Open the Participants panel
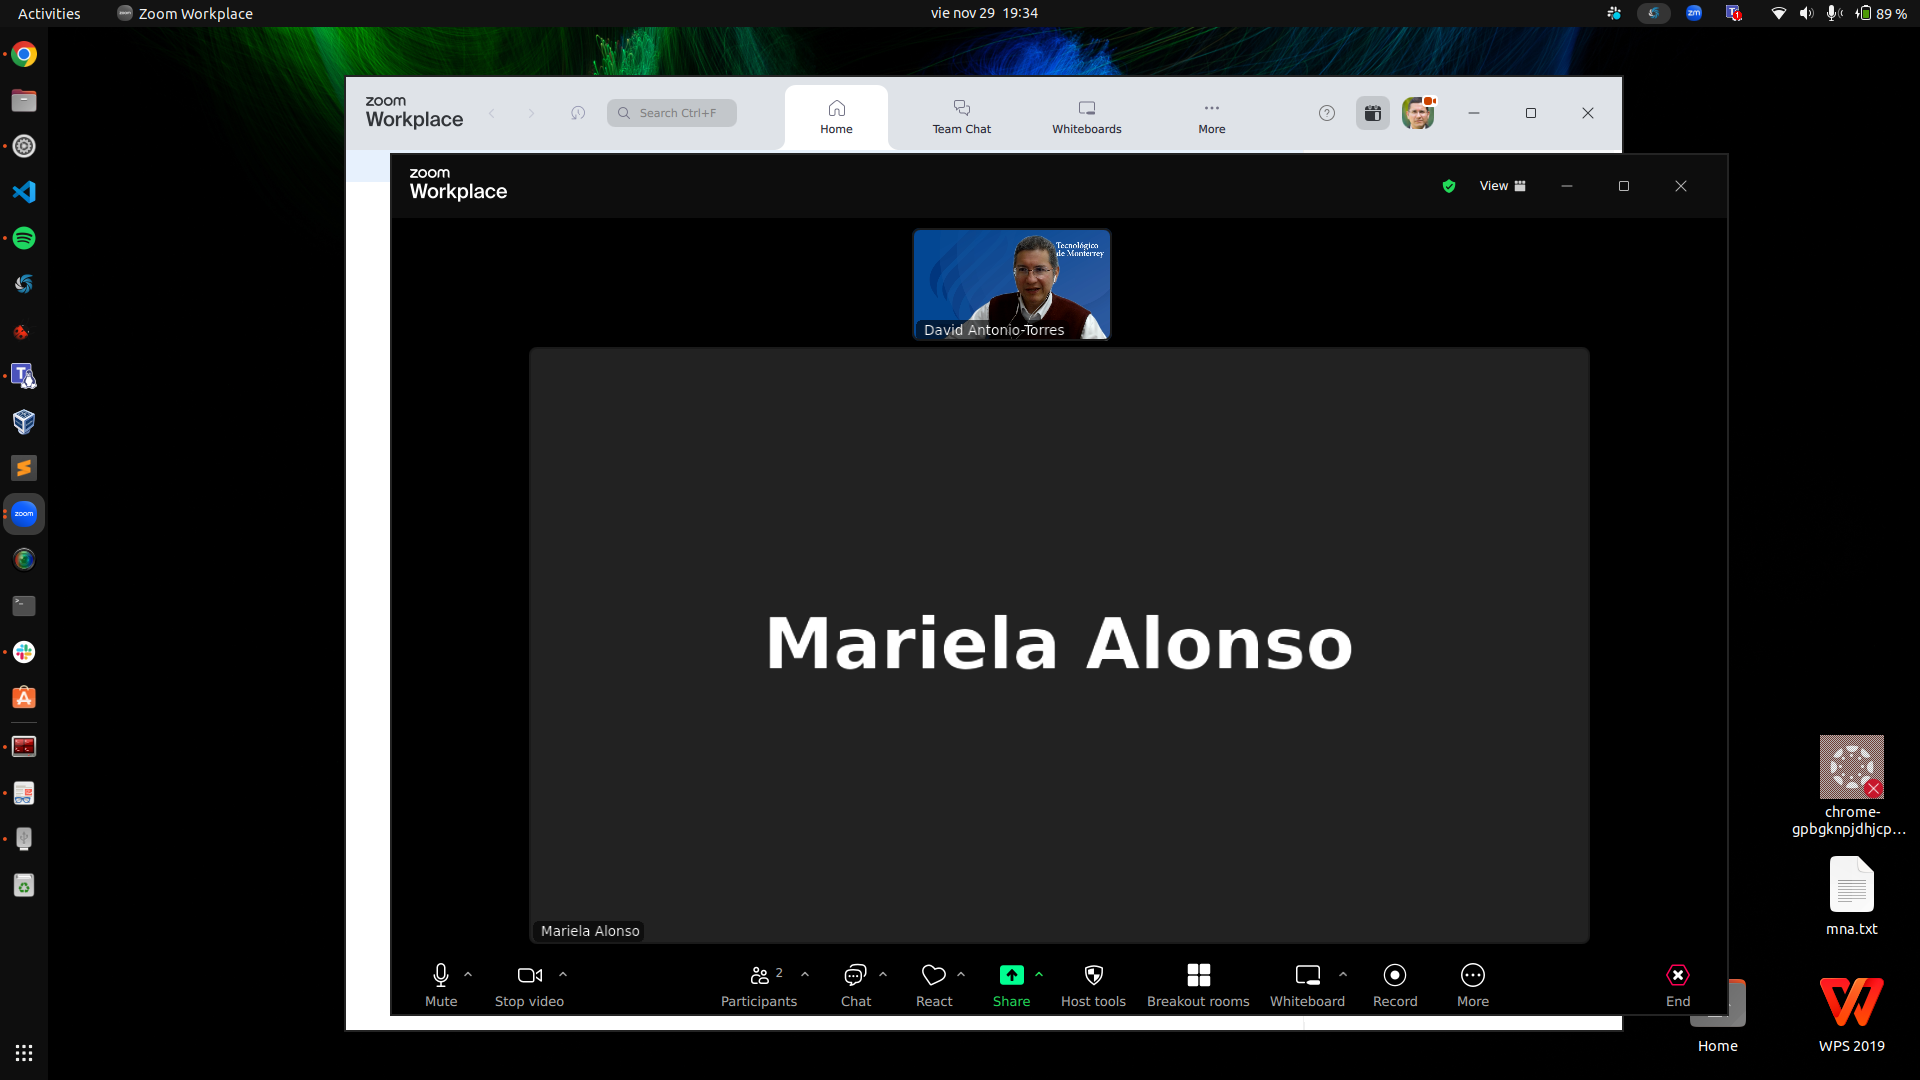Screen dimensions: 1920x1080 (x=759, y=984)
